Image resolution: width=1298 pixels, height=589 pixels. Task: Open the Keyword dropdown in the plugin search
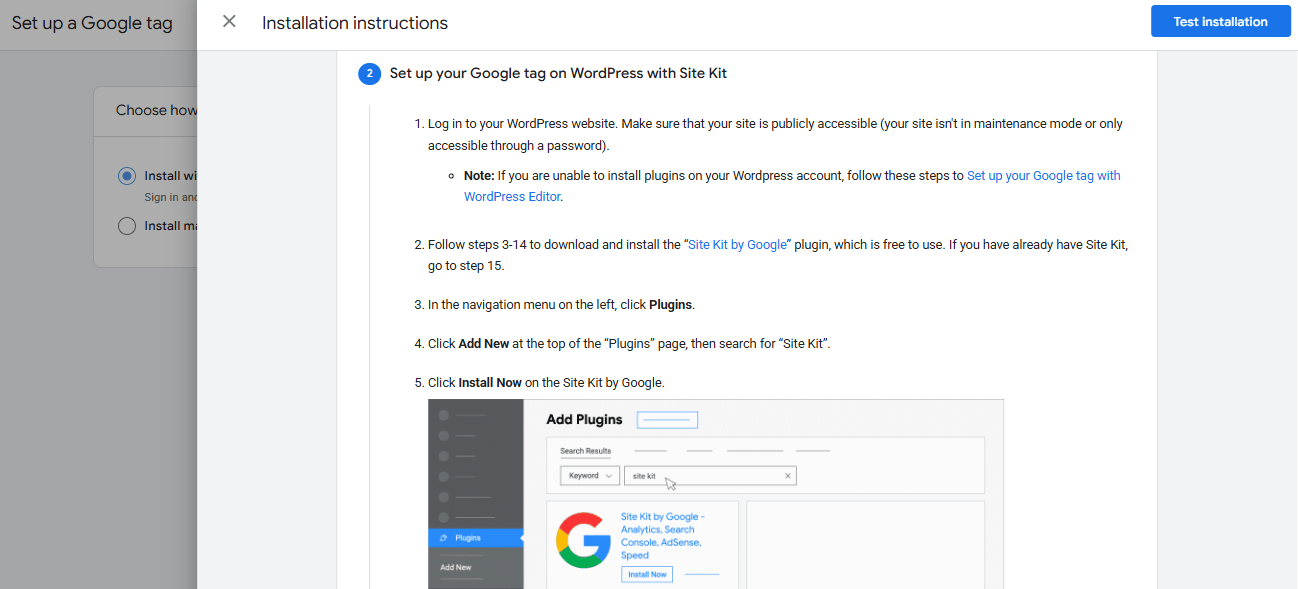point(589,475)
